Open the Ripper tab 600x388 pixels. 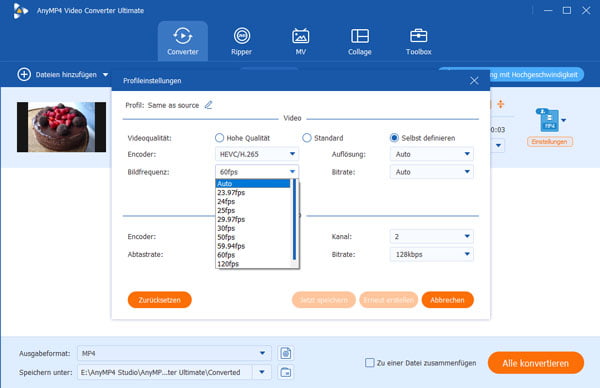(241, 41)
